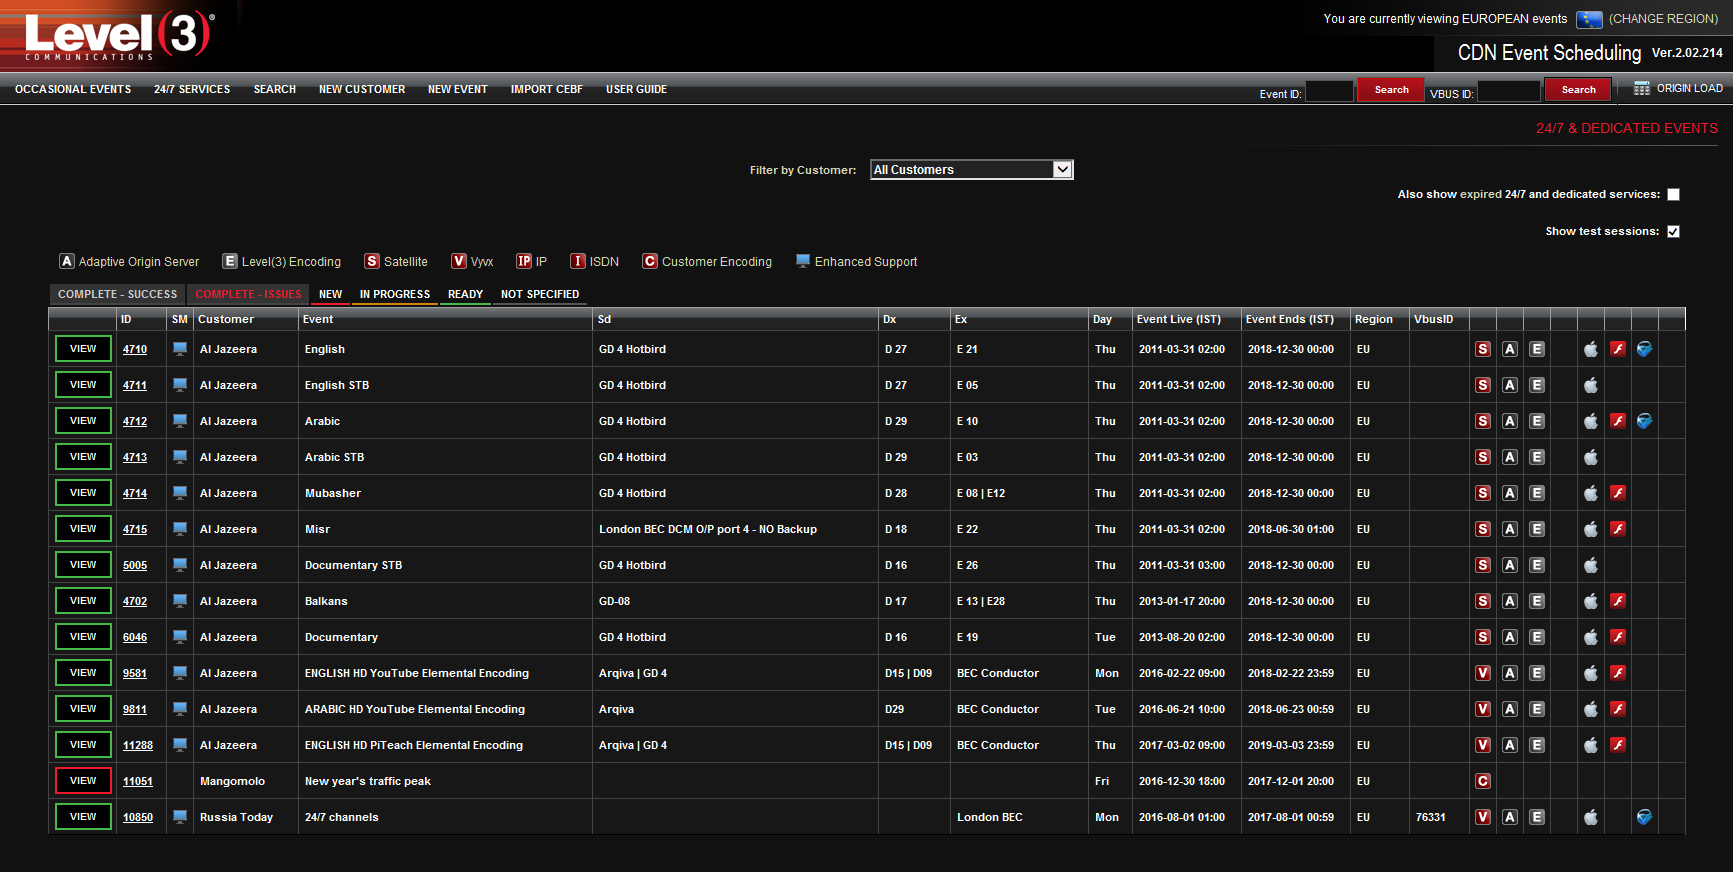Viewport: 1733px width, 872px height.
Task: Click the VBUS ID input field
Action: [1508, 91]
